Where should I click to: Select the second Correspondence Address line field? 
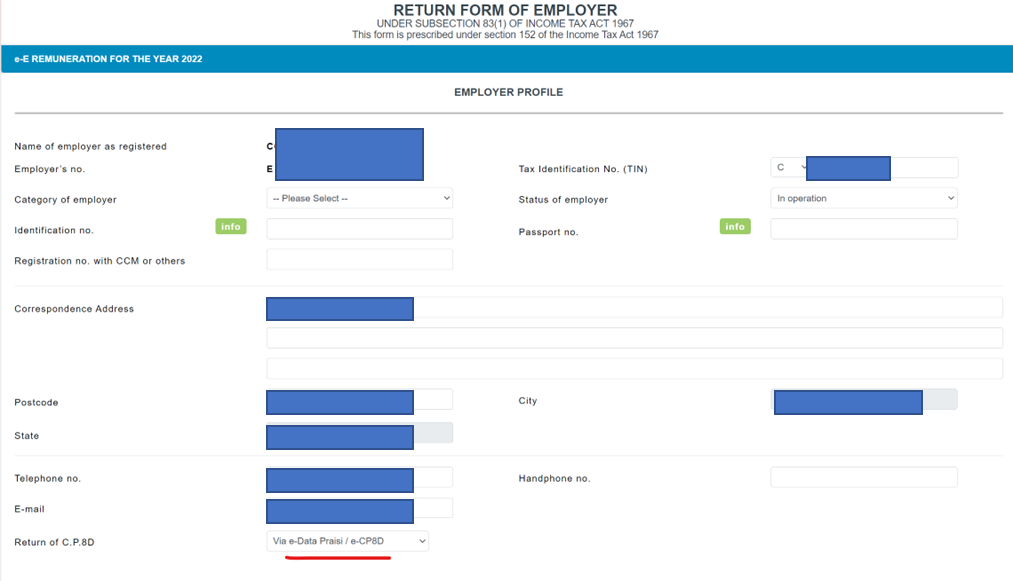634,338
